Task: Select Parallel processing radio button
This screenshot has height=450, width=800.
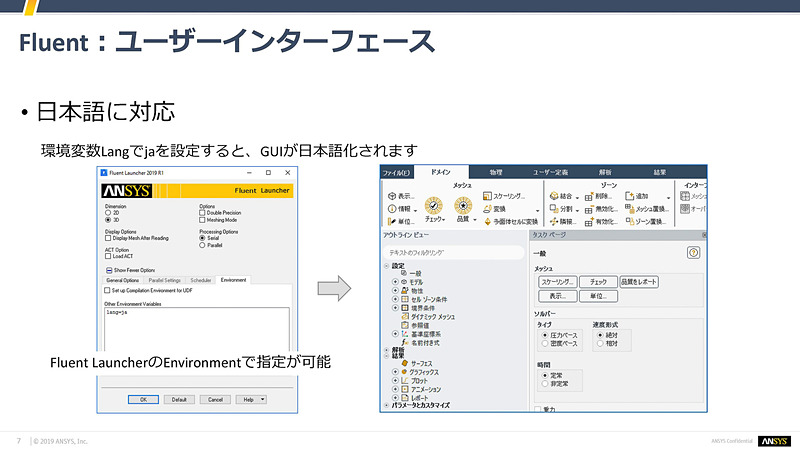Action: (202, 245)
